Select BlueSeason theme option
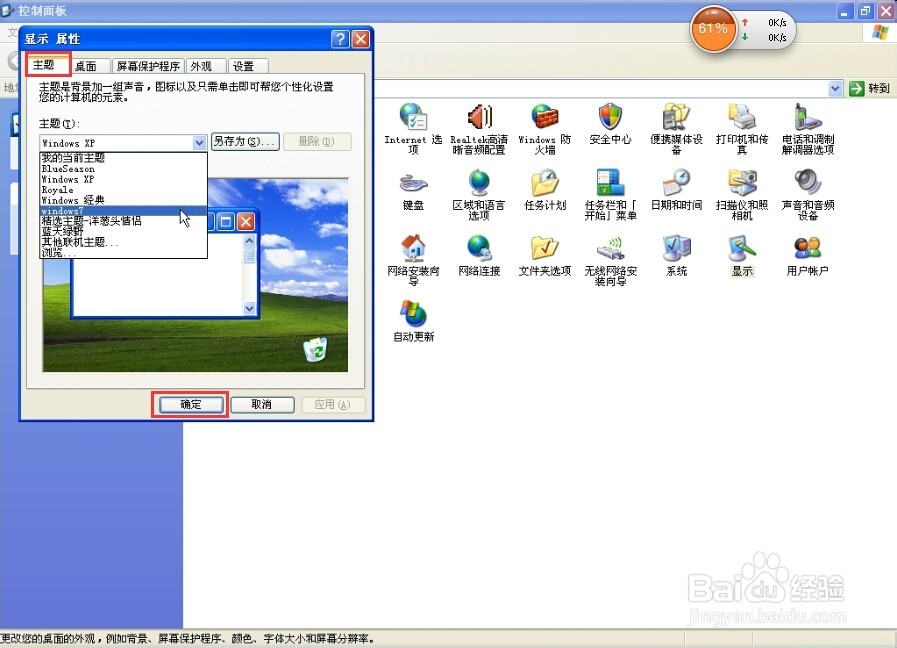897x648 pixels. [123, 169]
